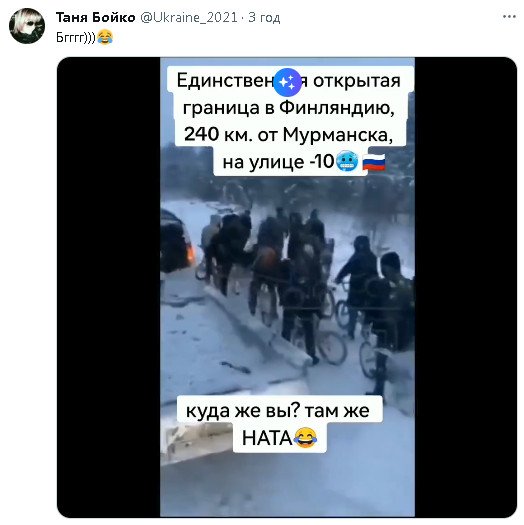Click the car taillight in the video
This screenshot has width=524, height=525.
[191, 256]
